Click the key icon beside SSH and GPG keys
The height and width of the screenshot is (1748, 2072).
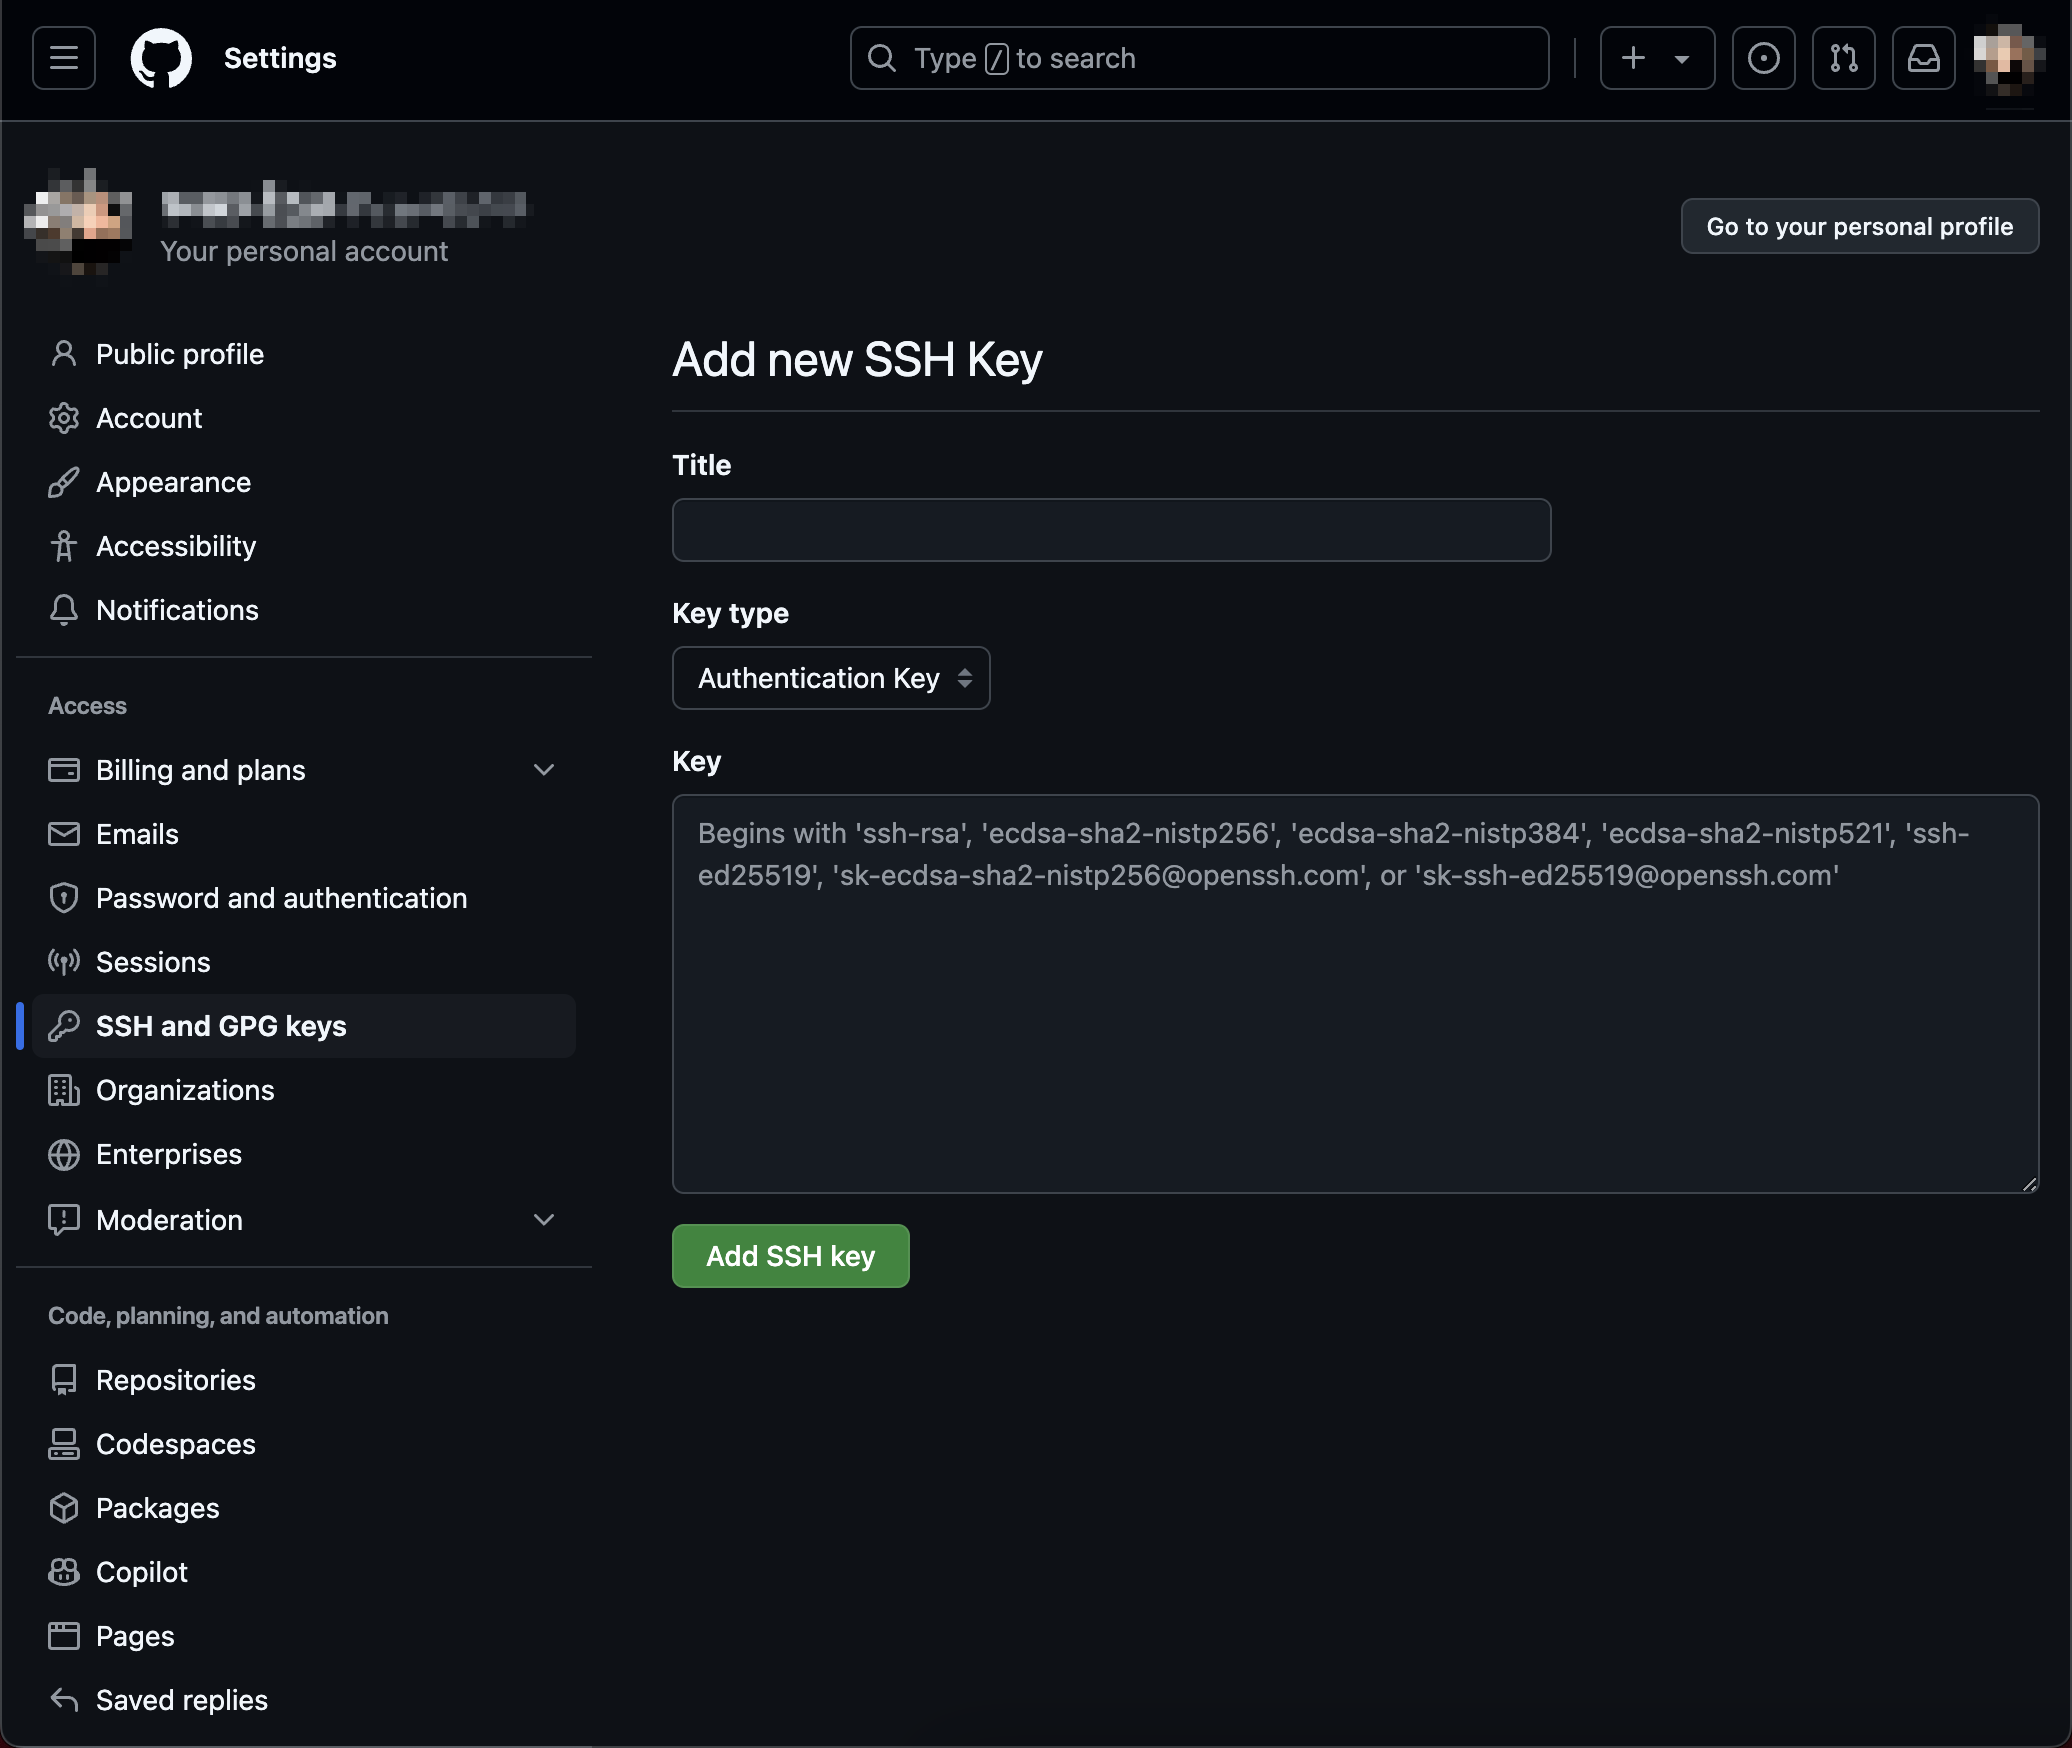[x=64, y=1026]
